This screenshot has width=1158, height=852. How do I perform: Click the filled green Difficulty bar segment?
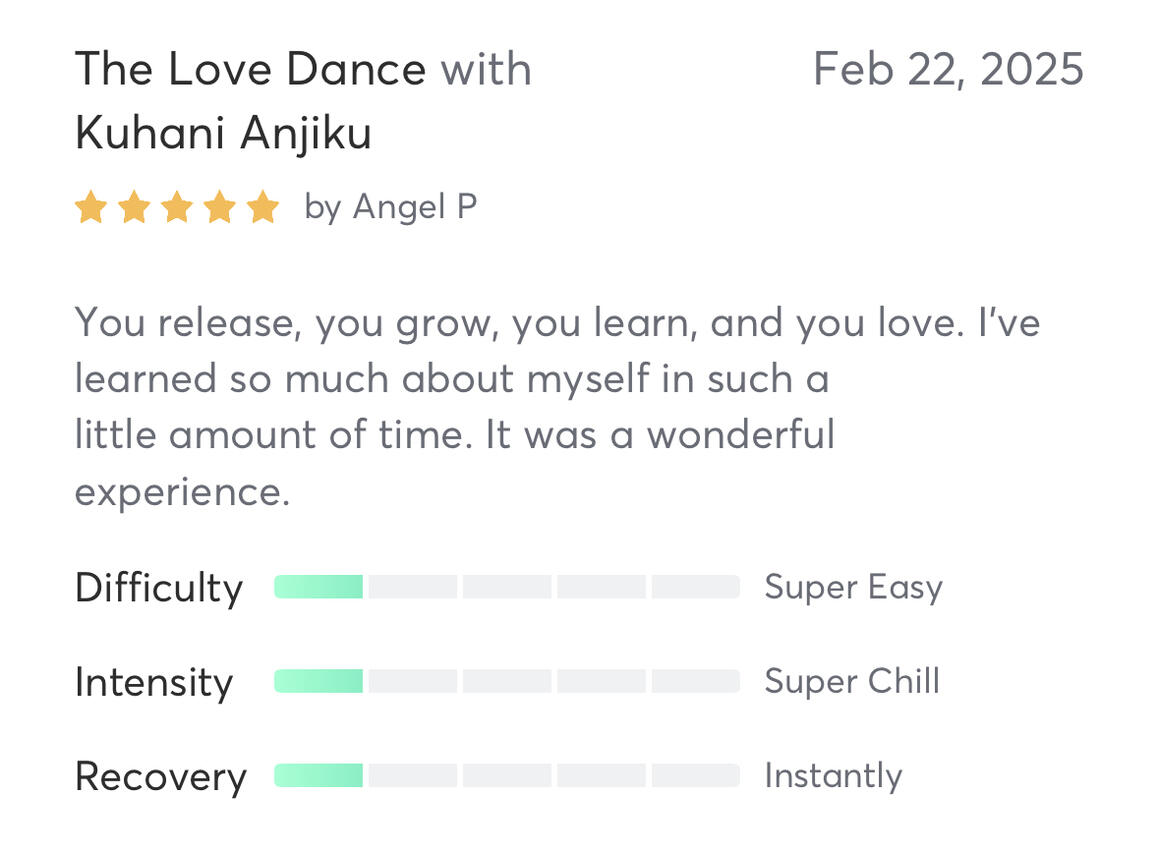(319, 587)
